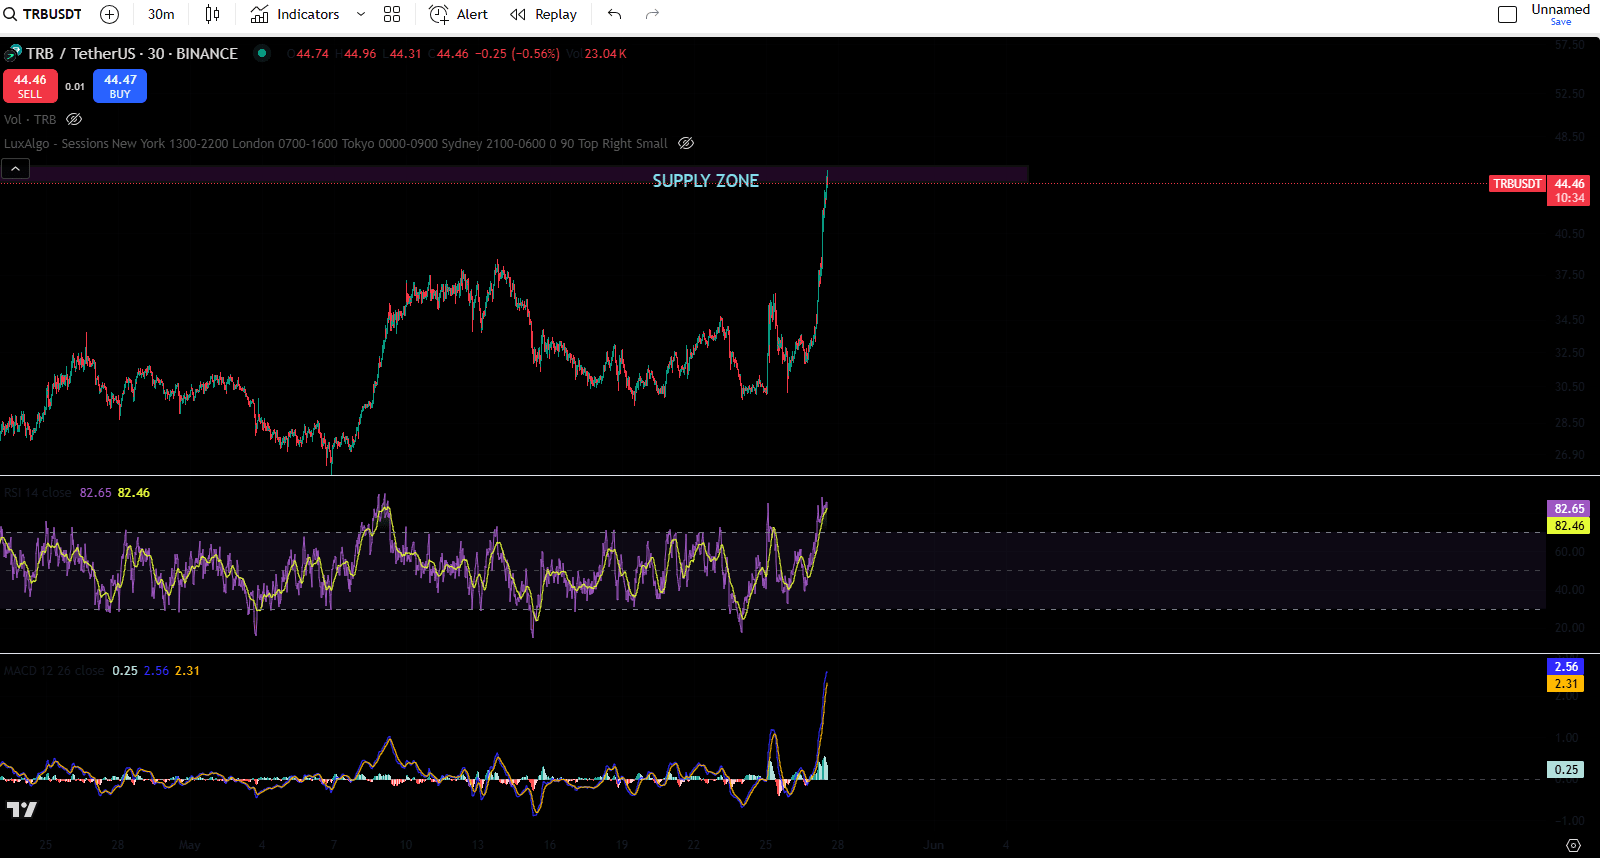Add a symbol to compare using the plus icon
Screen dimensions: 1600x858
[x=110, y=14]
